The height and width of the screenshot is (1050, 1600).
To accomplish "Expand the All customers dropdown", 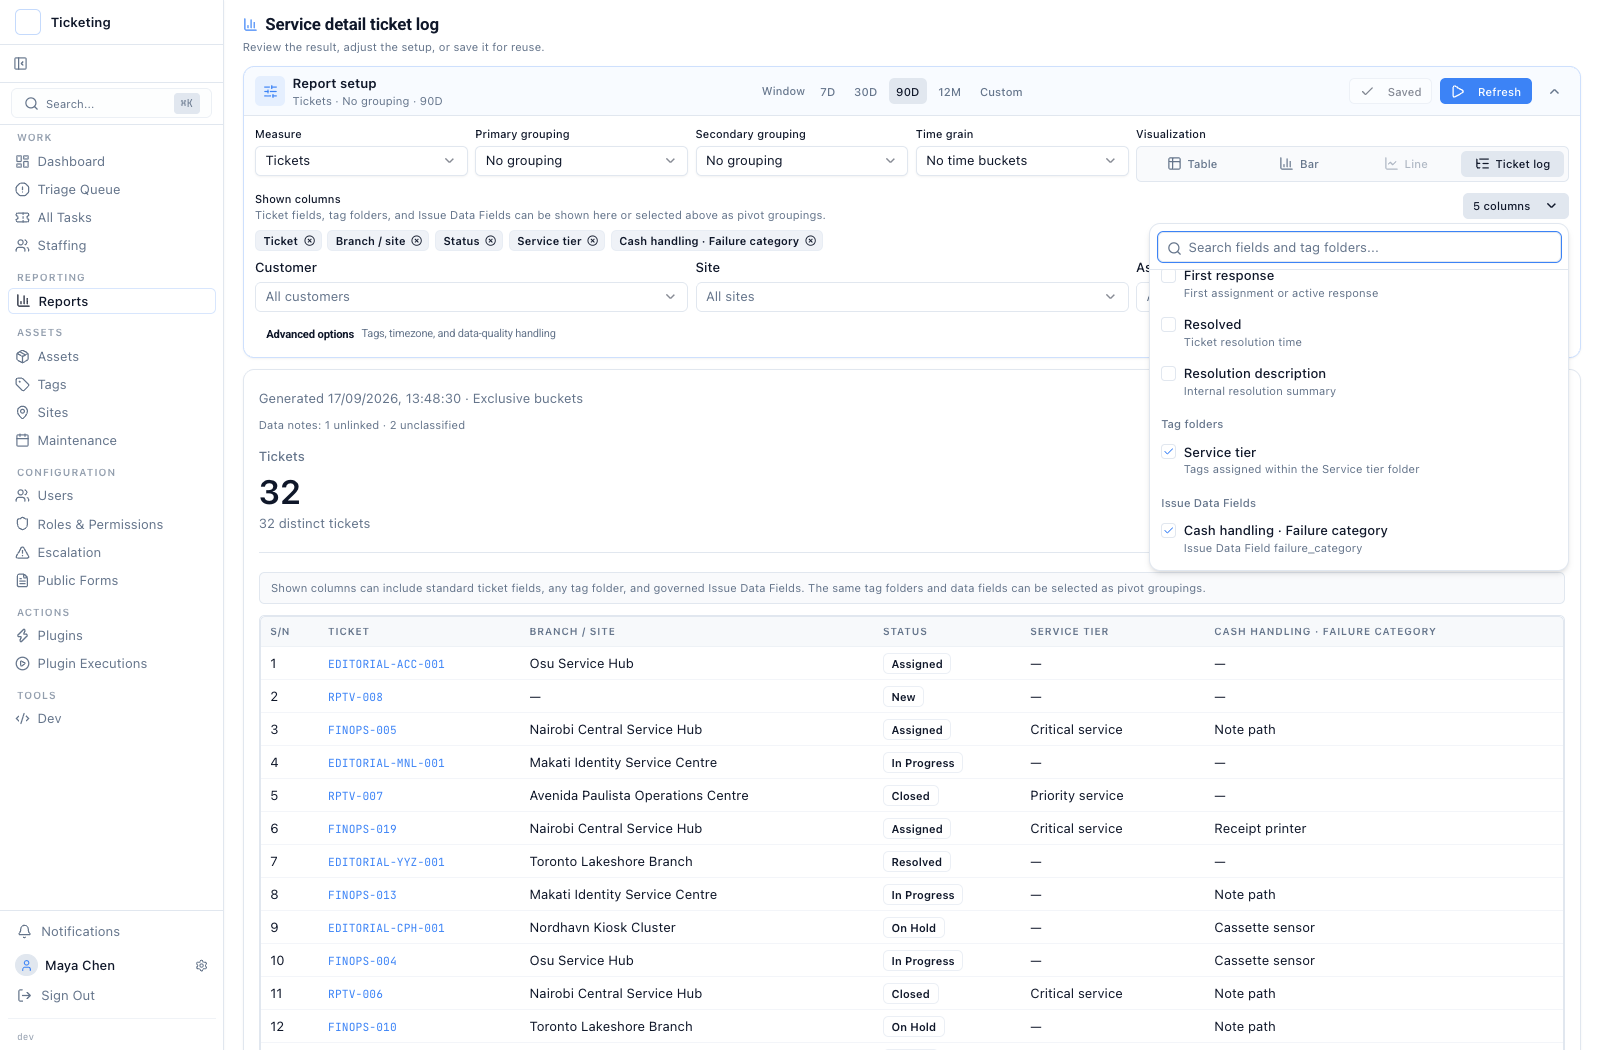I will pos(471,297).
